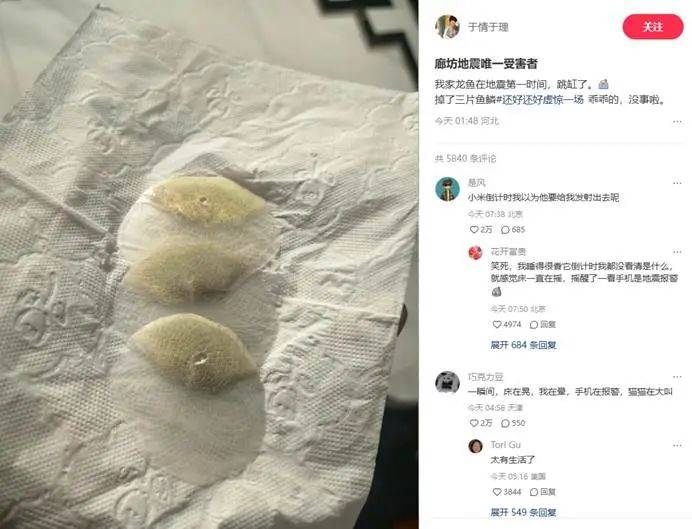Click the red 关注 follow button
692x529 pixels.
pos(653,26)
